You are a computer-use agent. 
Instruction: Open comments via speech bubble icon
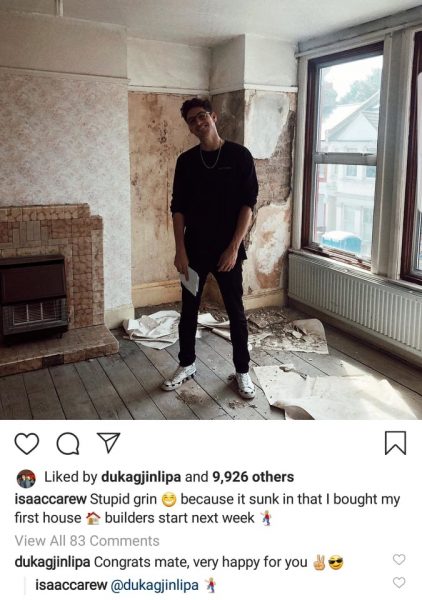click(68, 443)
